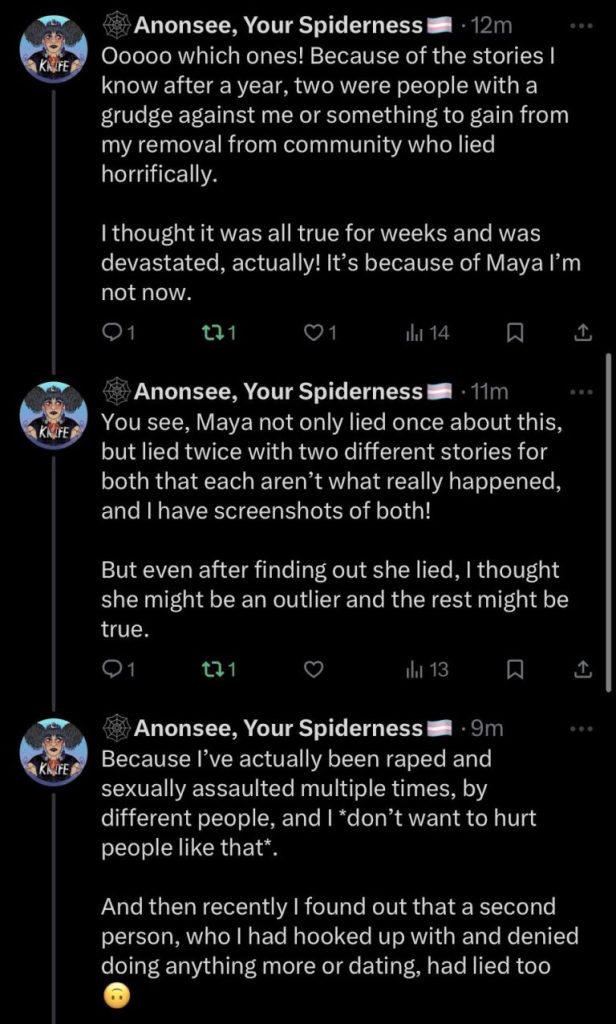Click the vertical scrollbar on right edge
Viewport: 616px width, 1024px height.
coord(609,520)
